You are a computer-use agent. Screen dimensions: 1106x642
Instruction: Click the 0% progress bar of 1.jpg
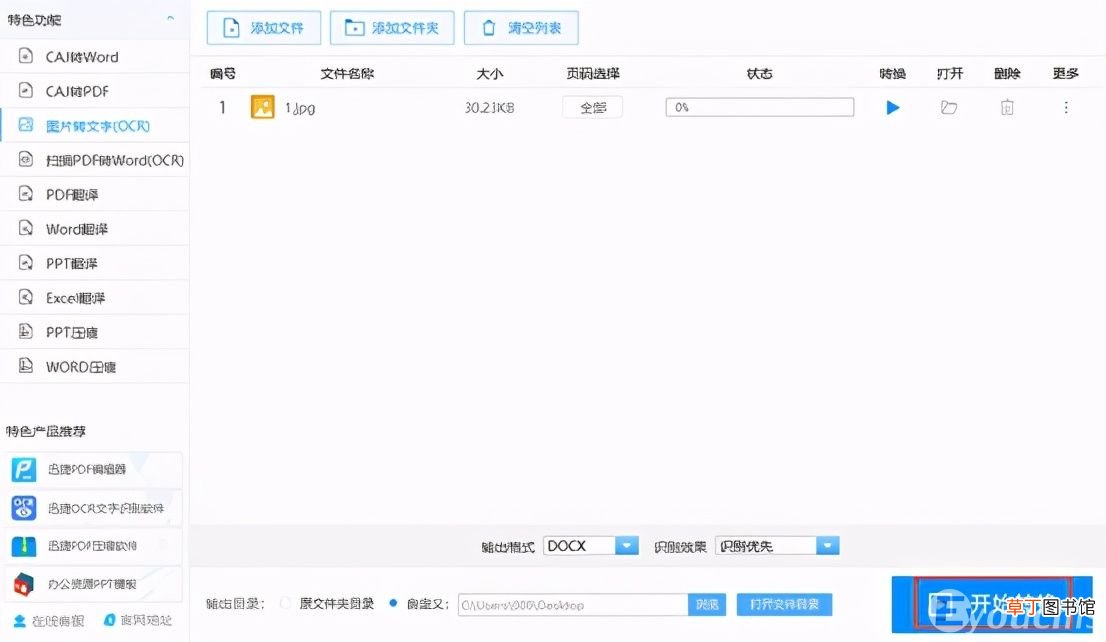pos(760,107)
